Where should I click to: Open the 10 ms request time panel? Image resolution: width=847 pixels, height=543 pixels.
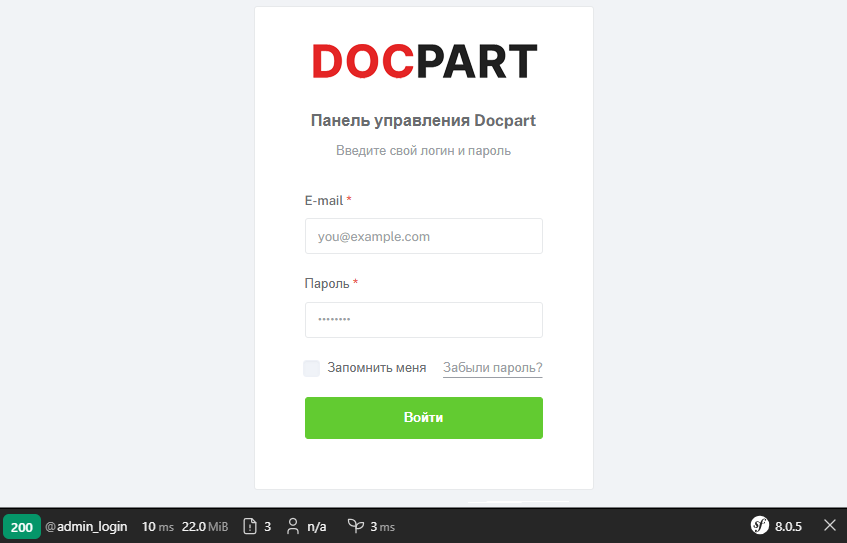coord(158,526)
